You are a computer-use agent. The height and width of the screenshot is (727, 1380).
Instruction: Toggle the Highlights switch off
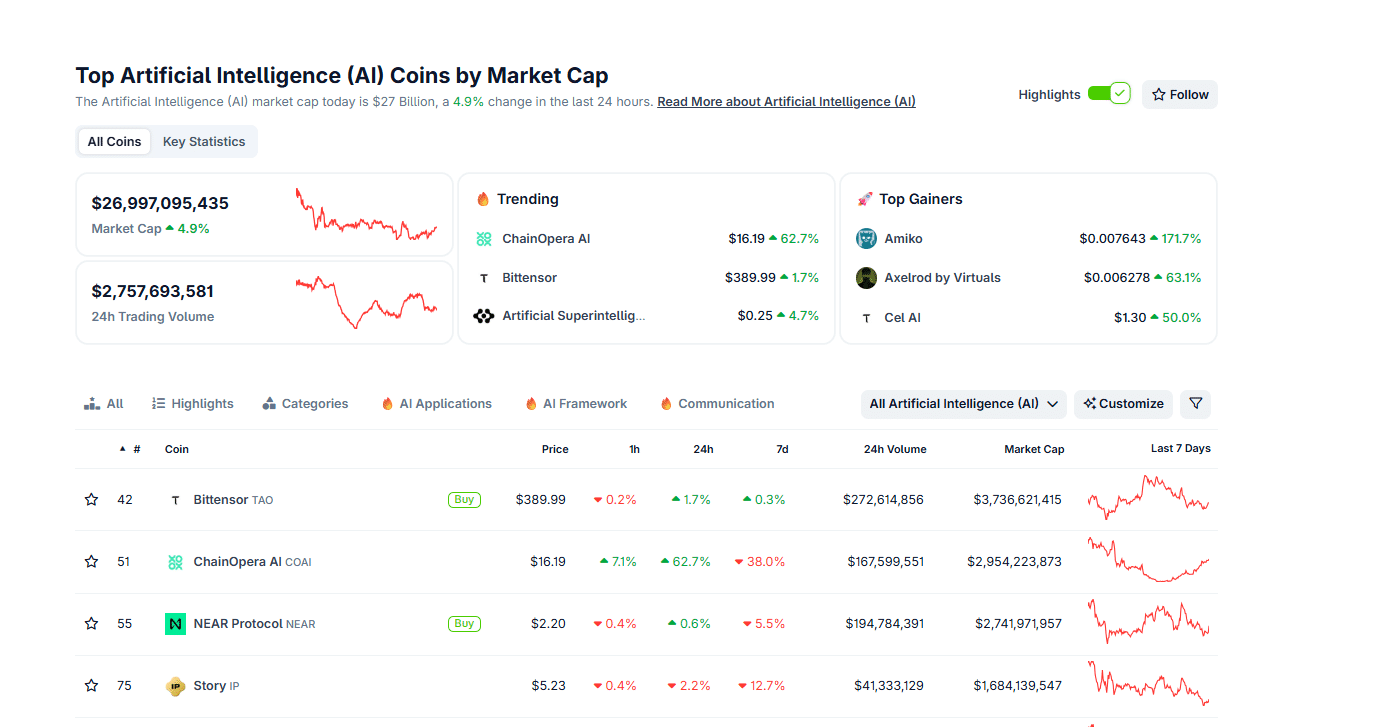[1108, 94]
